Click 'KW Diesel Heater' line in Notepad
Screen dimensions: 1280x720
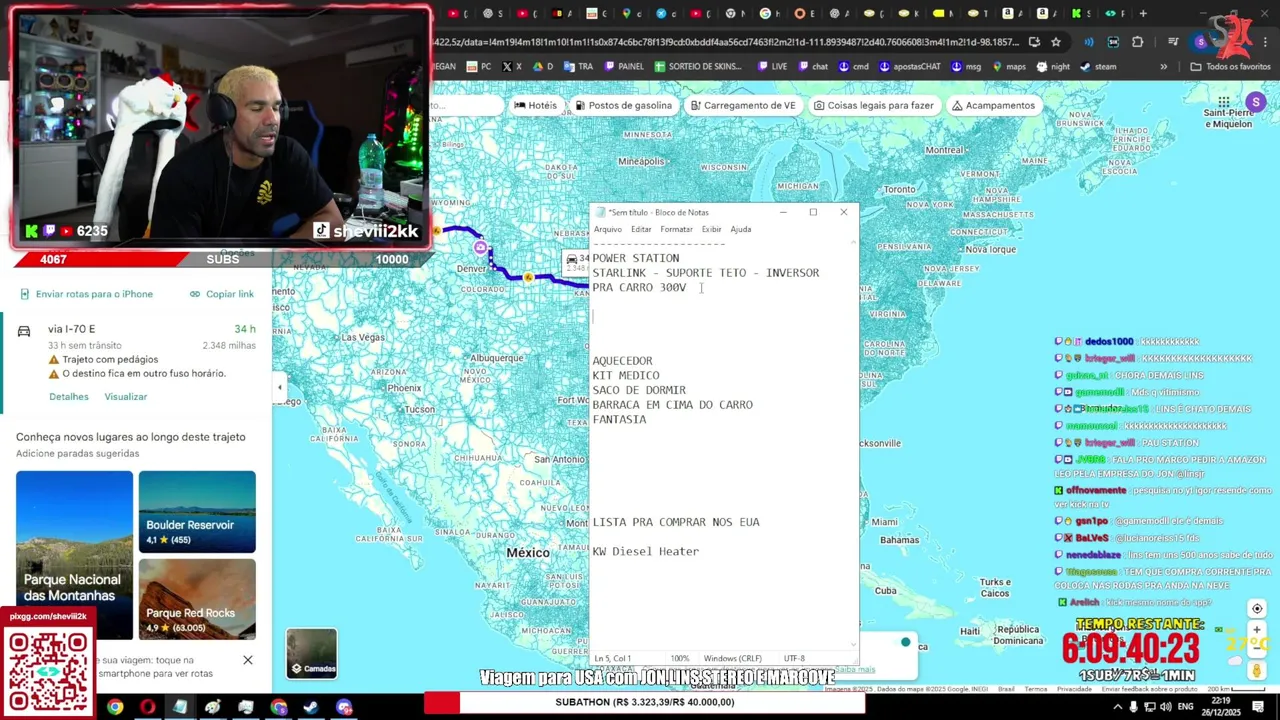[x=645, y=551]
